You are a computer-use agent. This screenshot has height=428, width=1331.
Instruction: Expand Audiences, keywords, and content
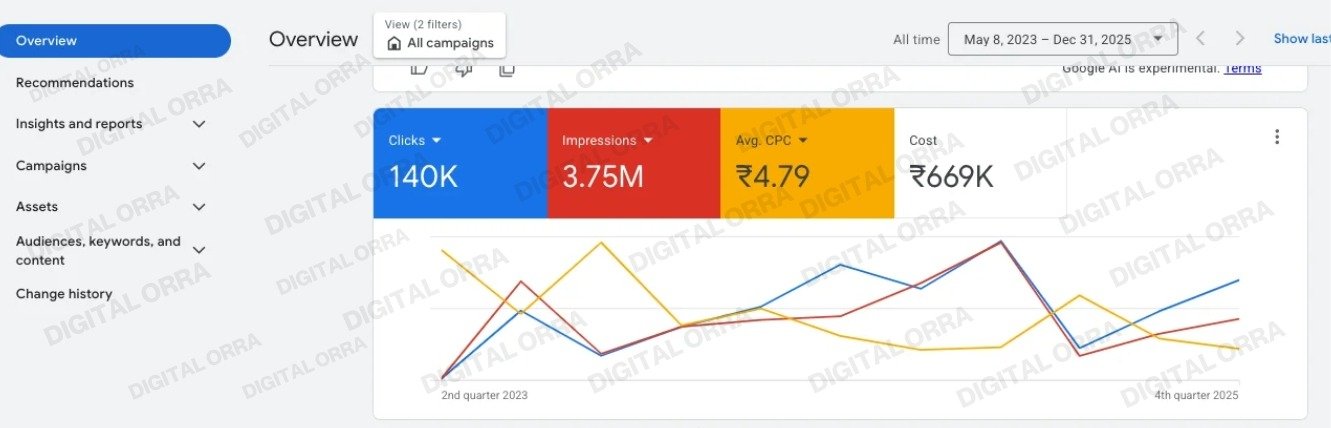coord(199,250)
